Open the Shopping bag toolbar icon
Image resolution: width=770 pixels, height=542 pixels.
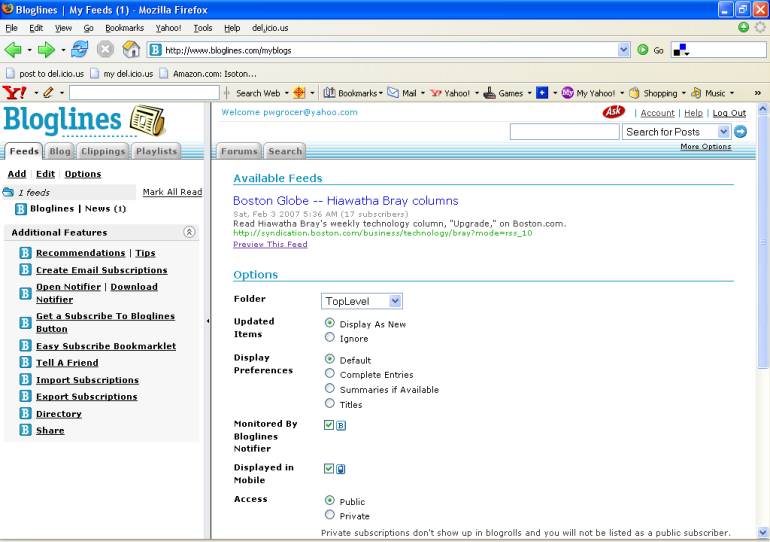coord(634,93)
